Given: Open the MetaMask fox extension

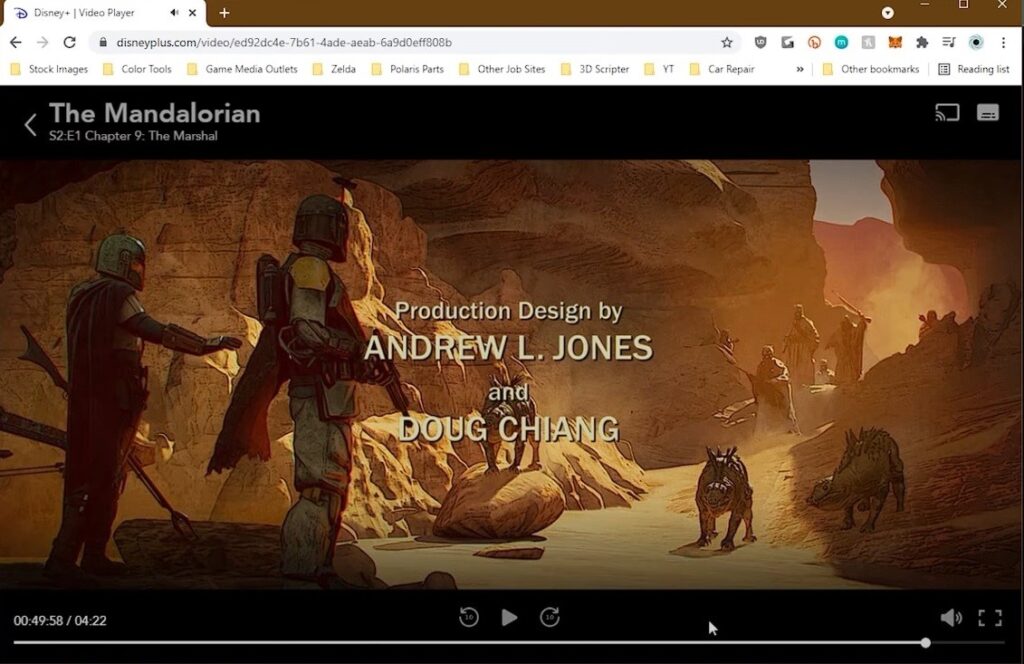Looking at the screenshot, I should 895,42.
